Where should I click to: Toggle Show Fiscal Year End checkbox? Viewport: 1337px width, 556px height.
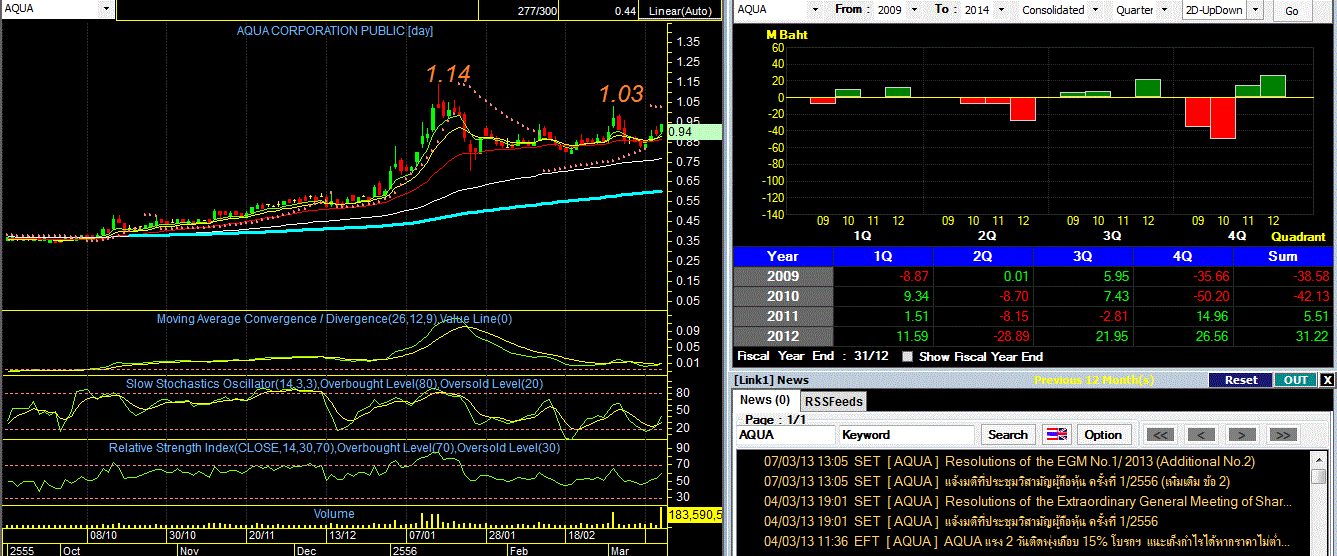(x=907, y=356)
